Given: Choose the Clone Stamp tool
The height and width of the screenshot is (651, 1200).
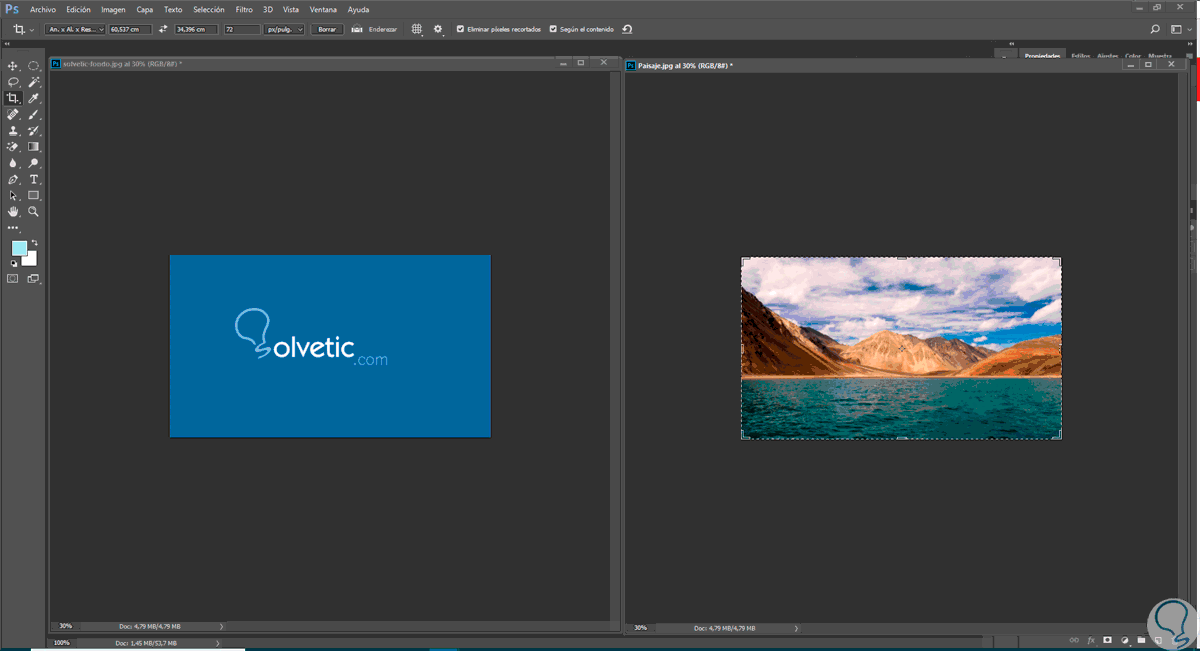Looking at the screenshot, I should coord(13,131).
